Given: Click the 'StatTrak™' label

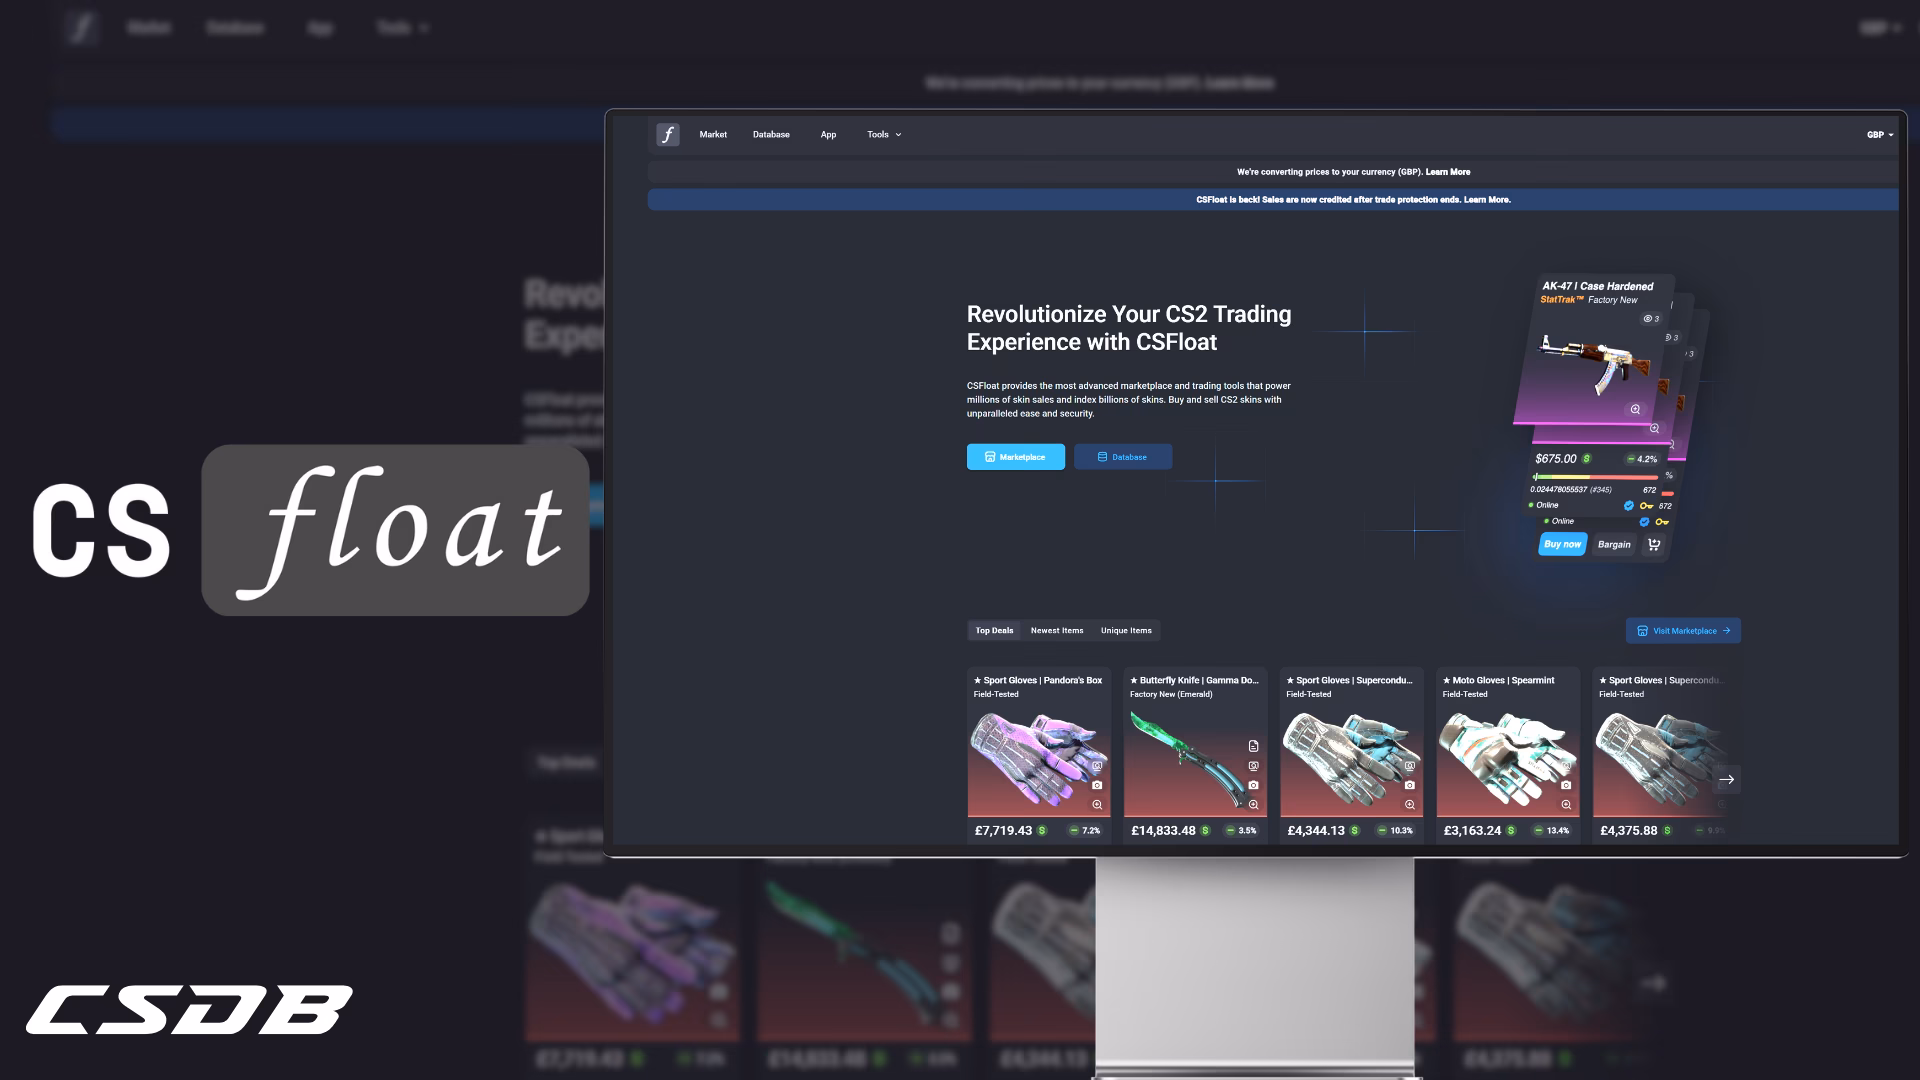Looking at the screenshot, I should click(x=1562, y=300).
